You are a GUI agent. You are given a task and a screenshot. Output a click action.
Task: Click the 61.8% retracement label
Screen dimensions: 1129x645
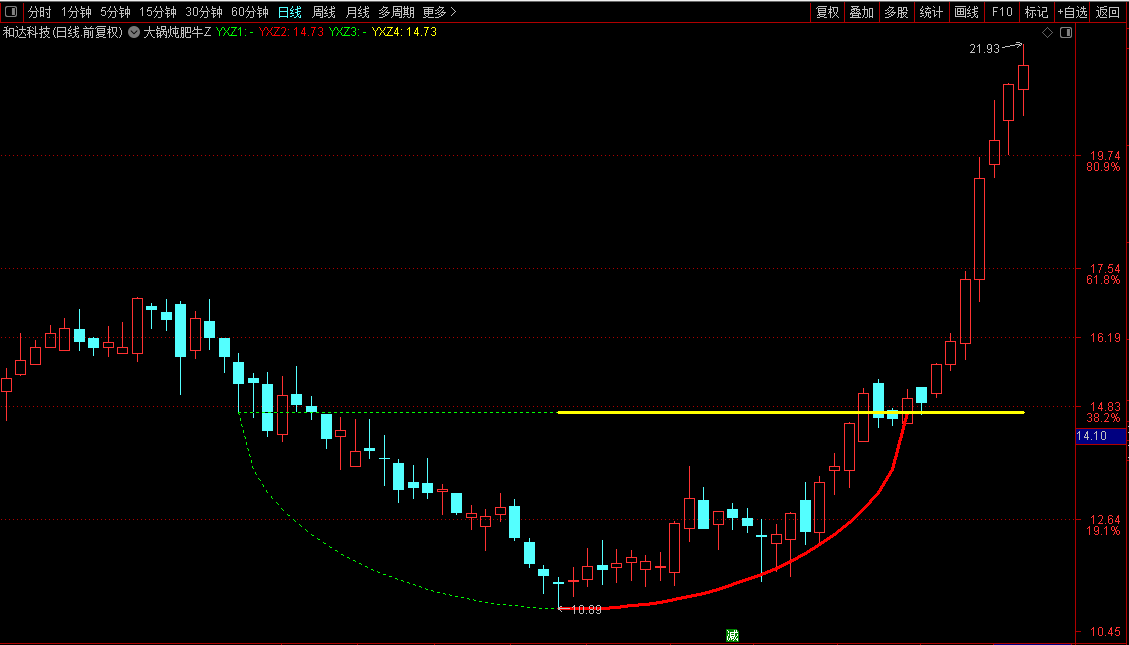[1104, 280]
